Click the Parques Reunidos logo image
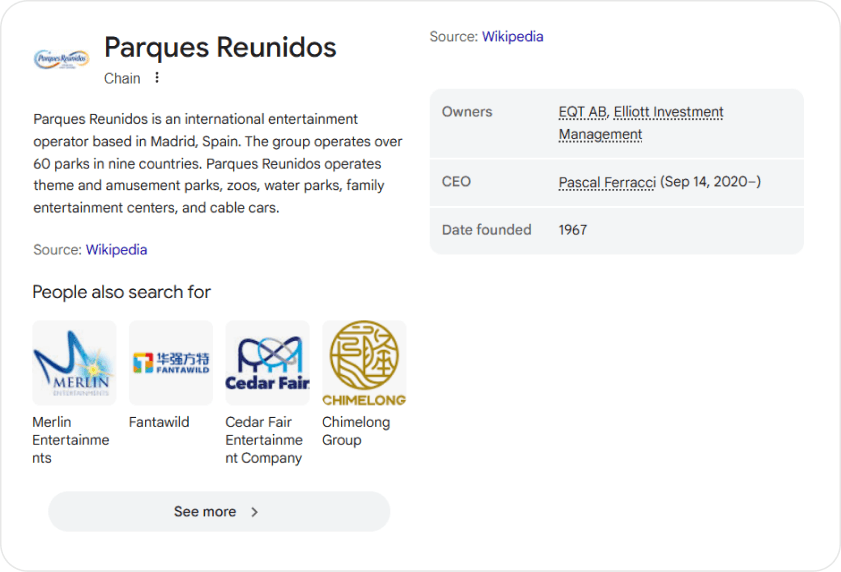Image resolution: width=841 pixels, height=572 pixels. point(61,58)
